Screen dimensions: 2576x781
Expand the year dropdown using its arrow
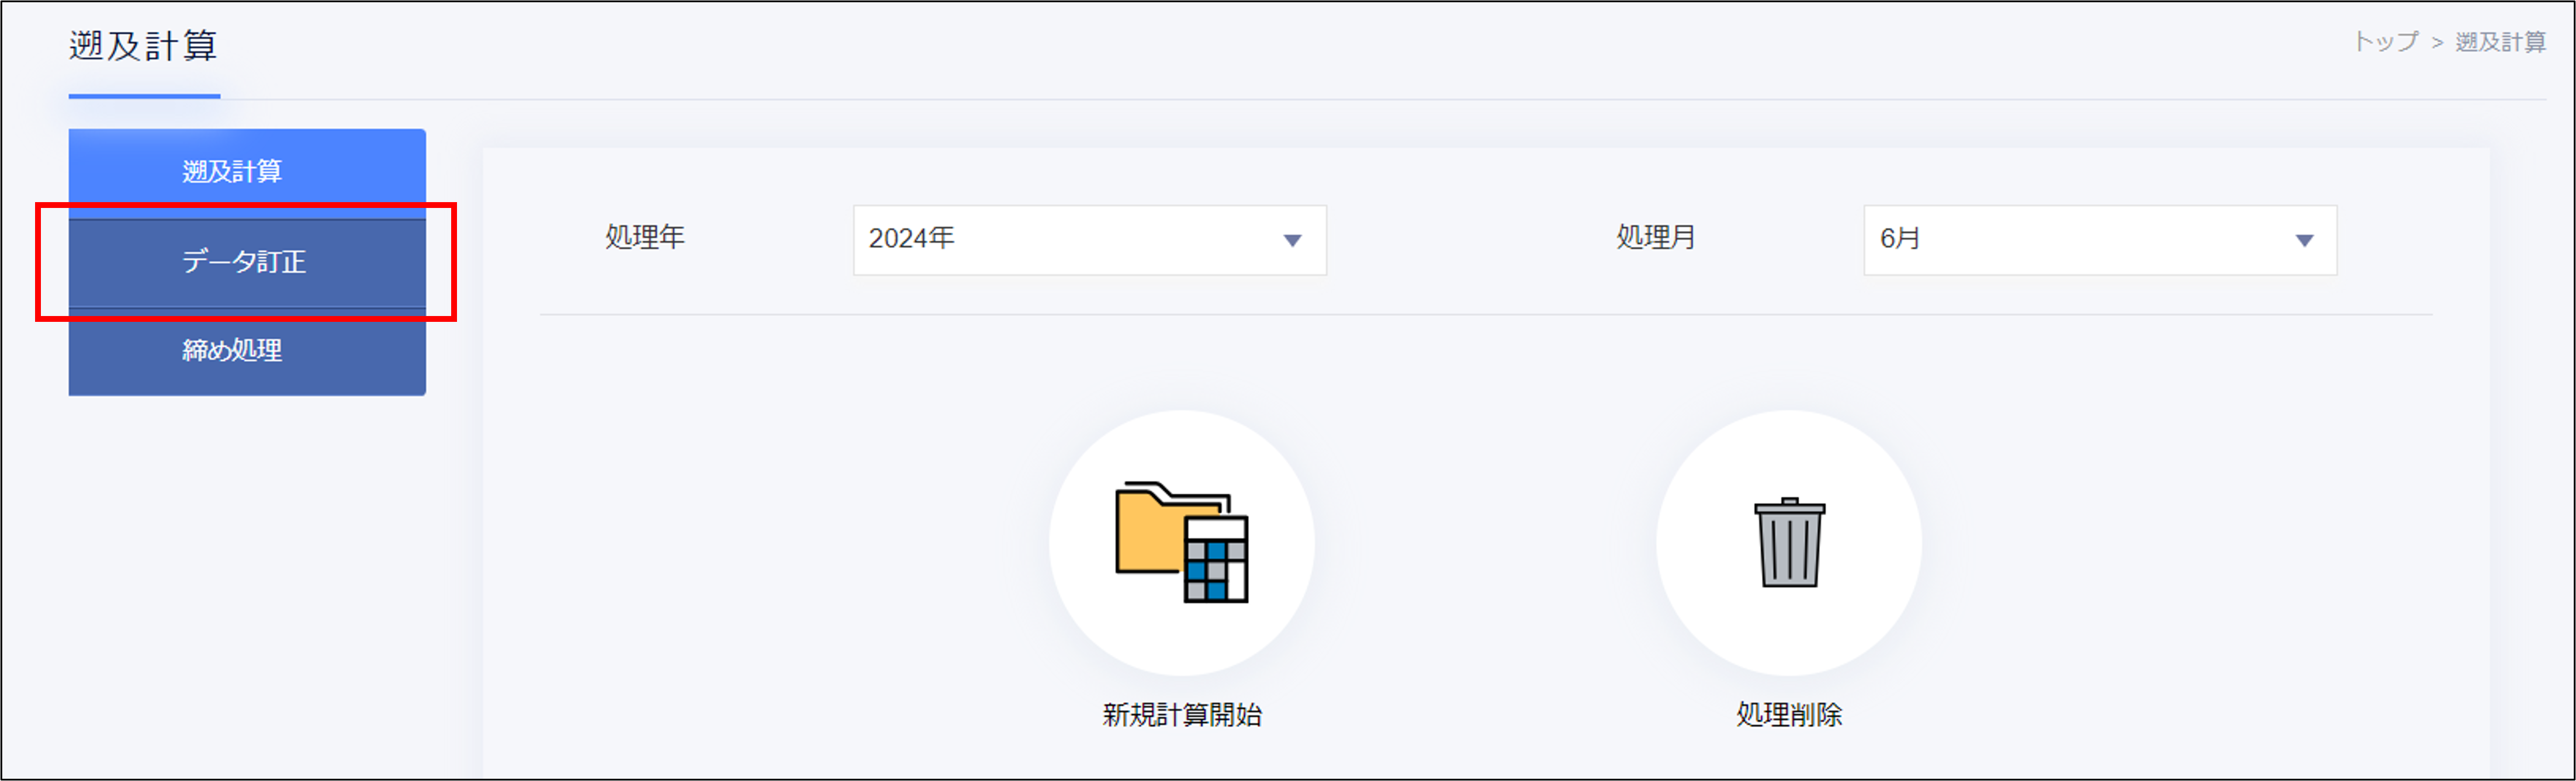(1295, 240)
